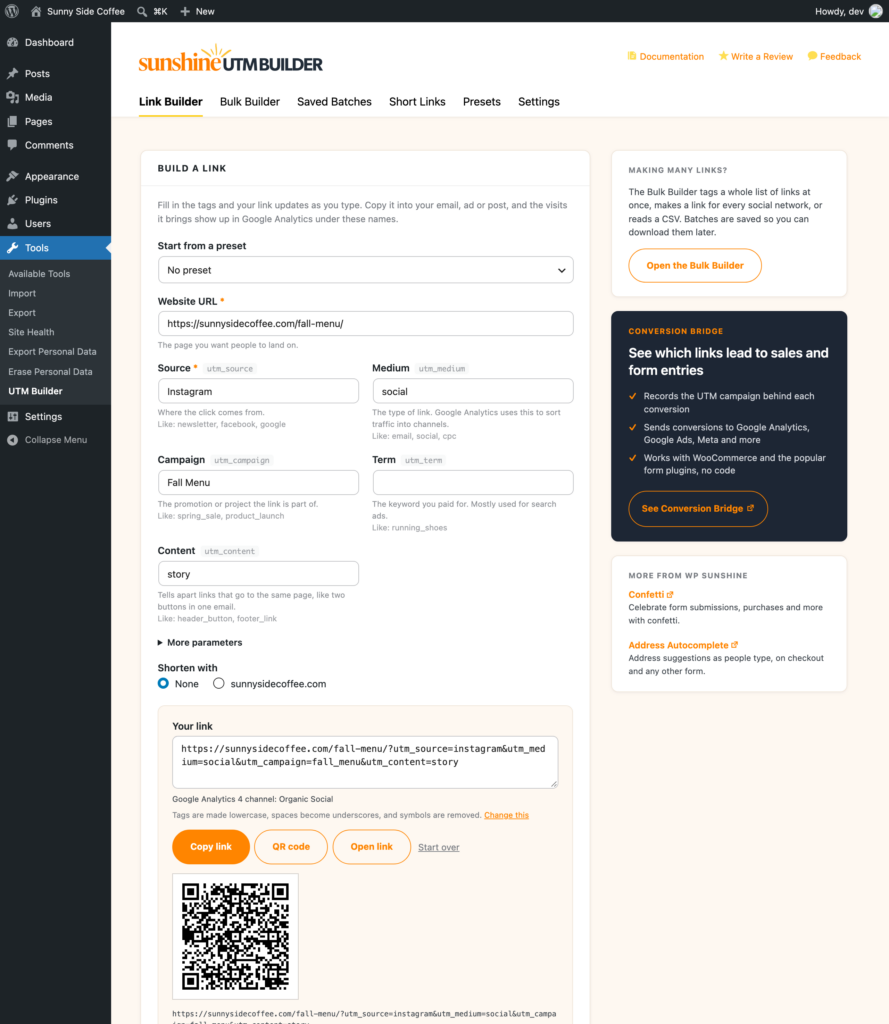
Task: Switch to the Link Builder tab
Action: (x=170, y=102)
